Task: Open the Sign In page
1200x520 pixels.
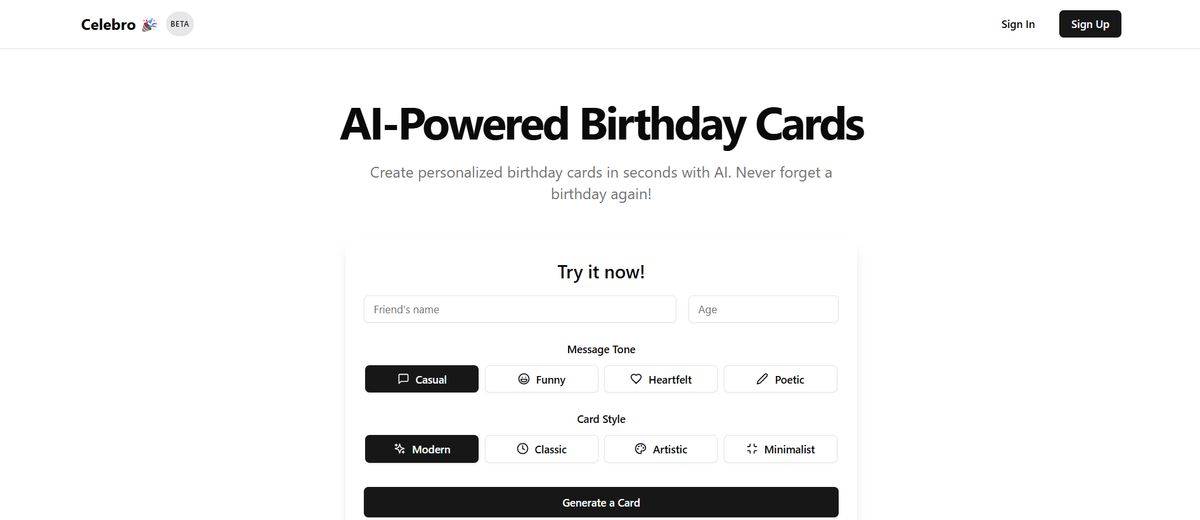Action: coord(1018,24)
